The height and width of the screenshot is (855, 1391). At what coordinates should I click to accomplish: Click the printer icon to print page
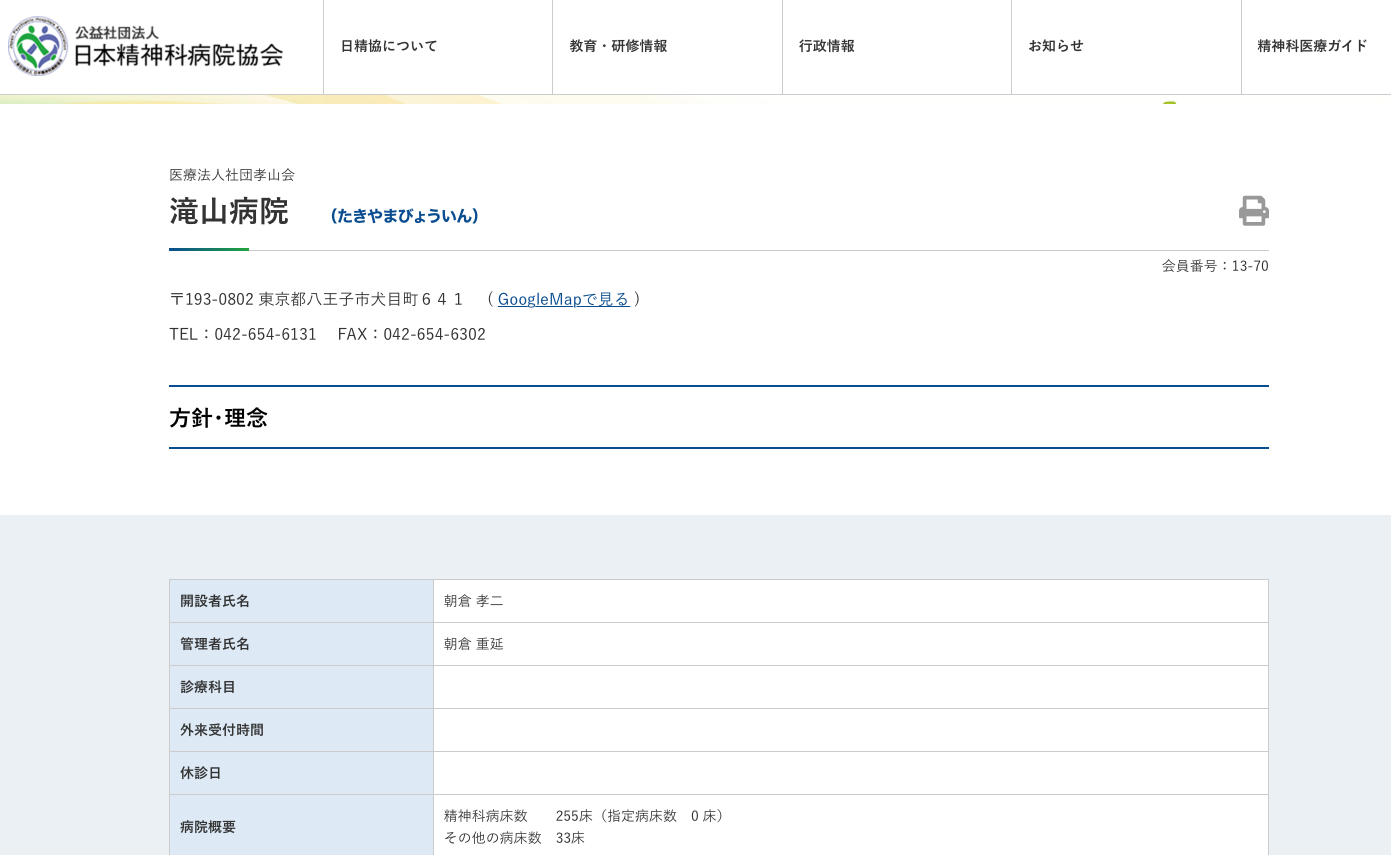coord(1253,211)
